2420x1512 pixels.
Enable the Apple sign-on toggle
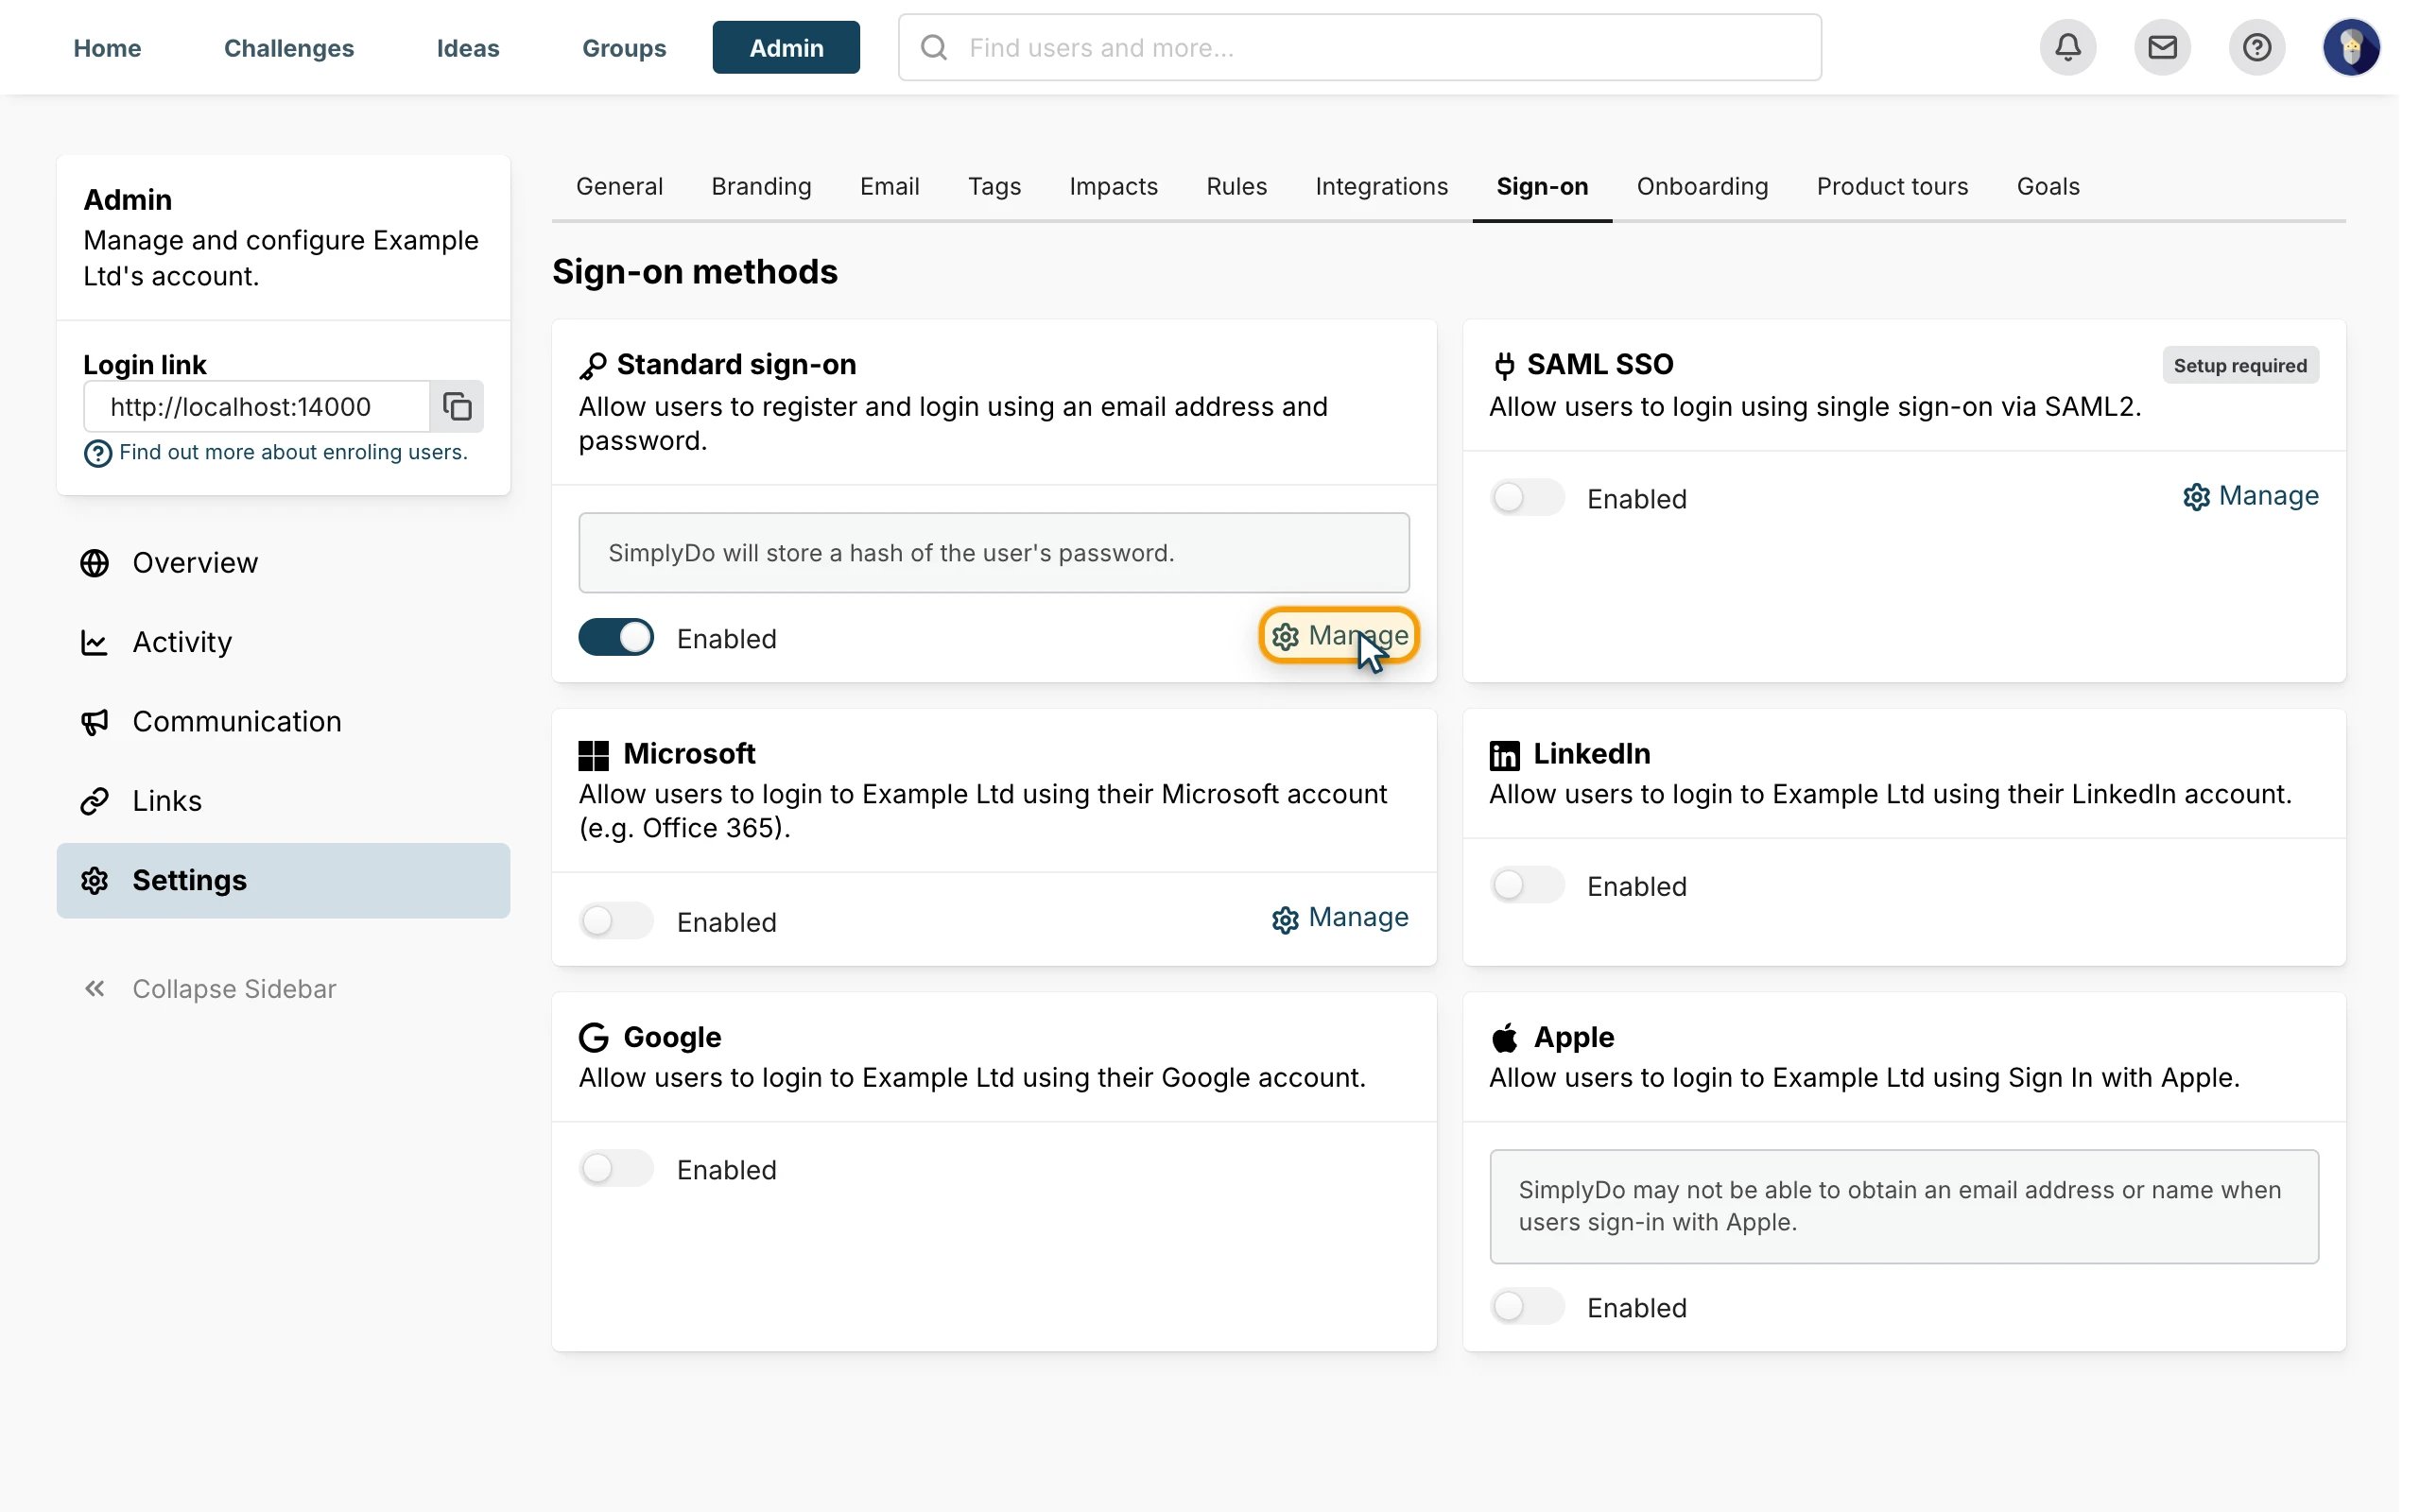(x=1527, y=1306)
